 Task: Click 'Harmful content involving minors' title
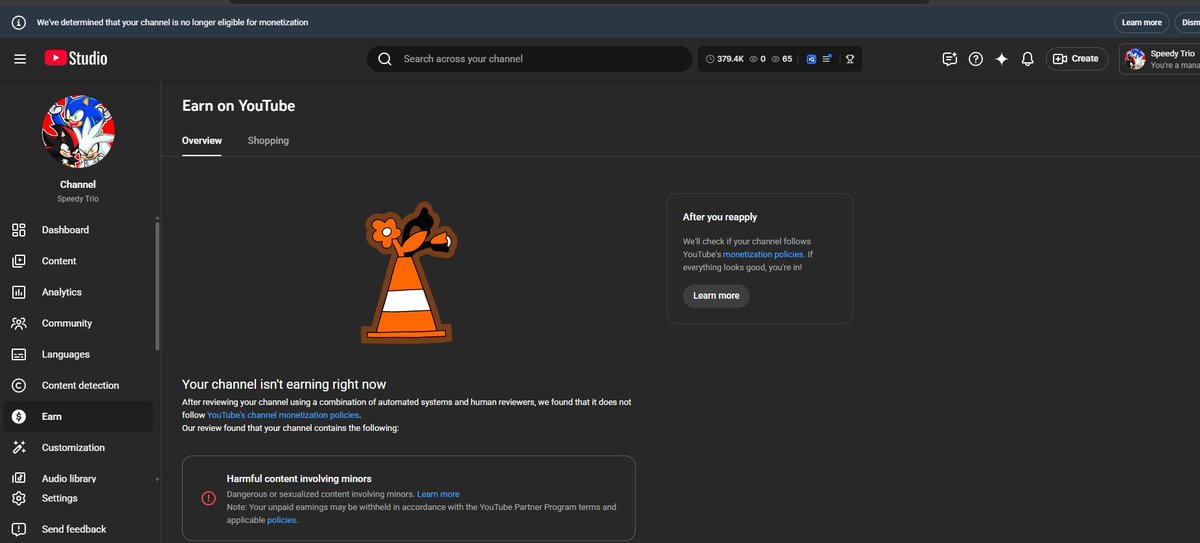click(x=299, y=479)
